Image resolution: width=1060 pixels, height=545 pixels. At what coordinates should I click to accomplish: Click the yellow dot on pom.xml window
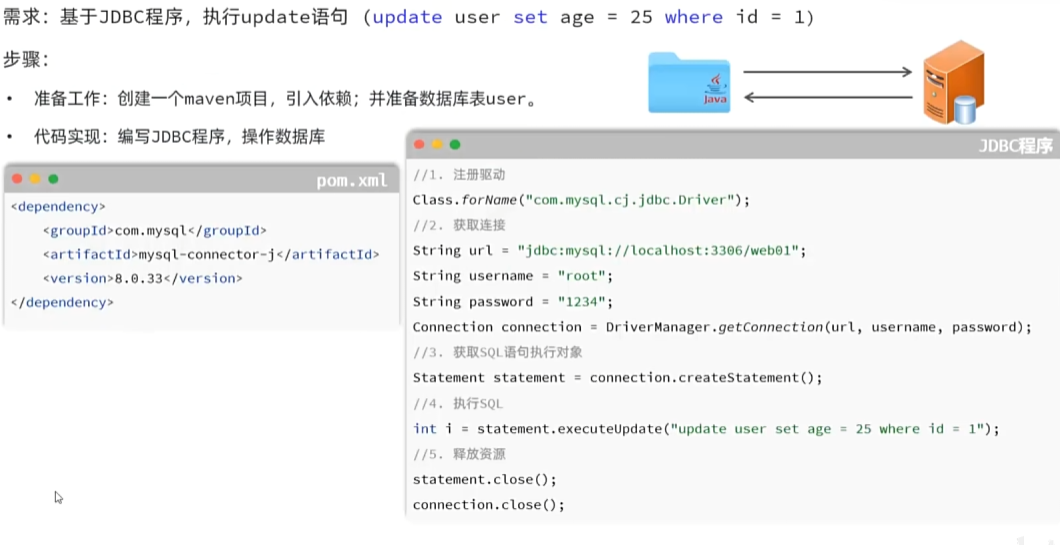35,179
